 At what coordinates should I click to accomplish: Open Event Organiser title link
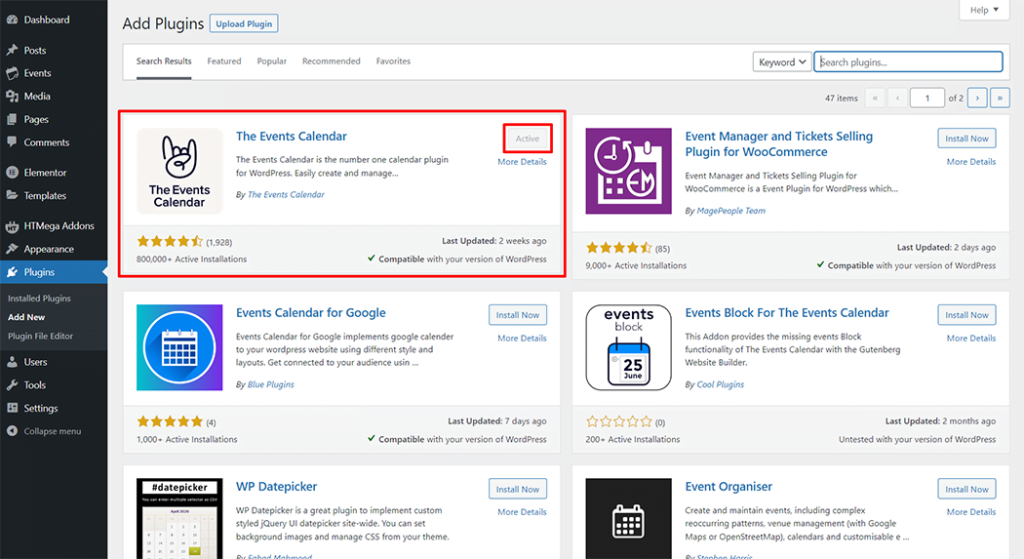click(x=728, y=487)
